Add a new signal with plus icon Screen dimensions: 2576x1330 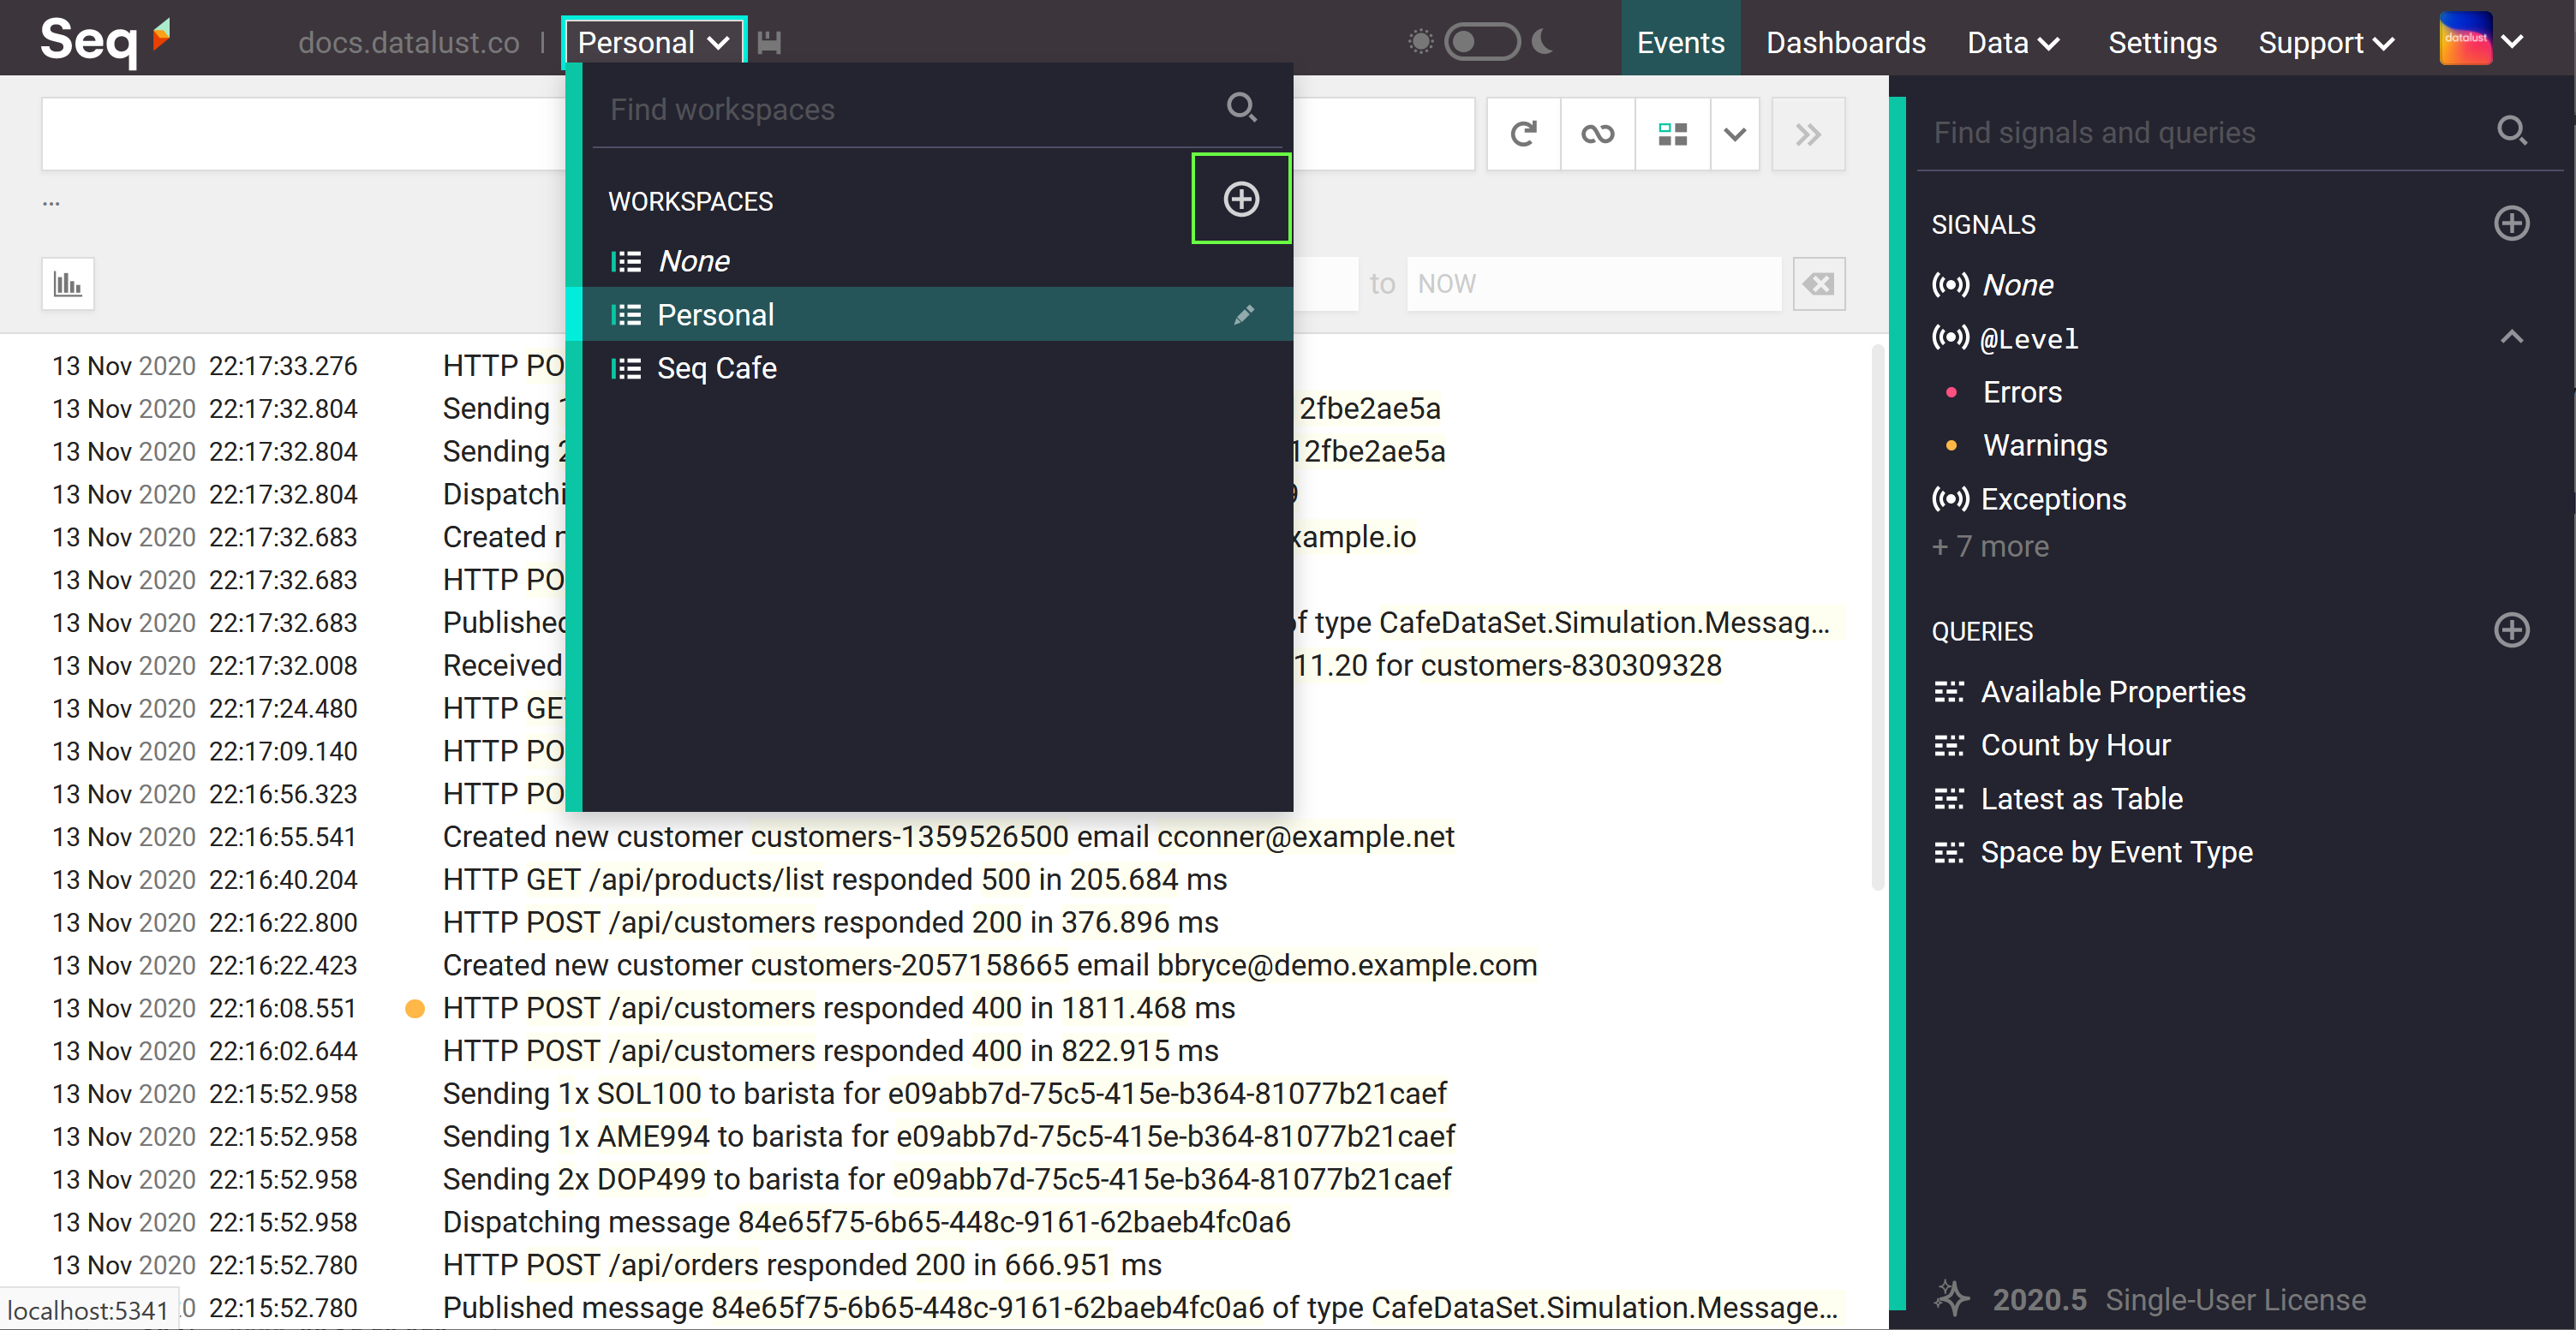(x=2510, y=223)
